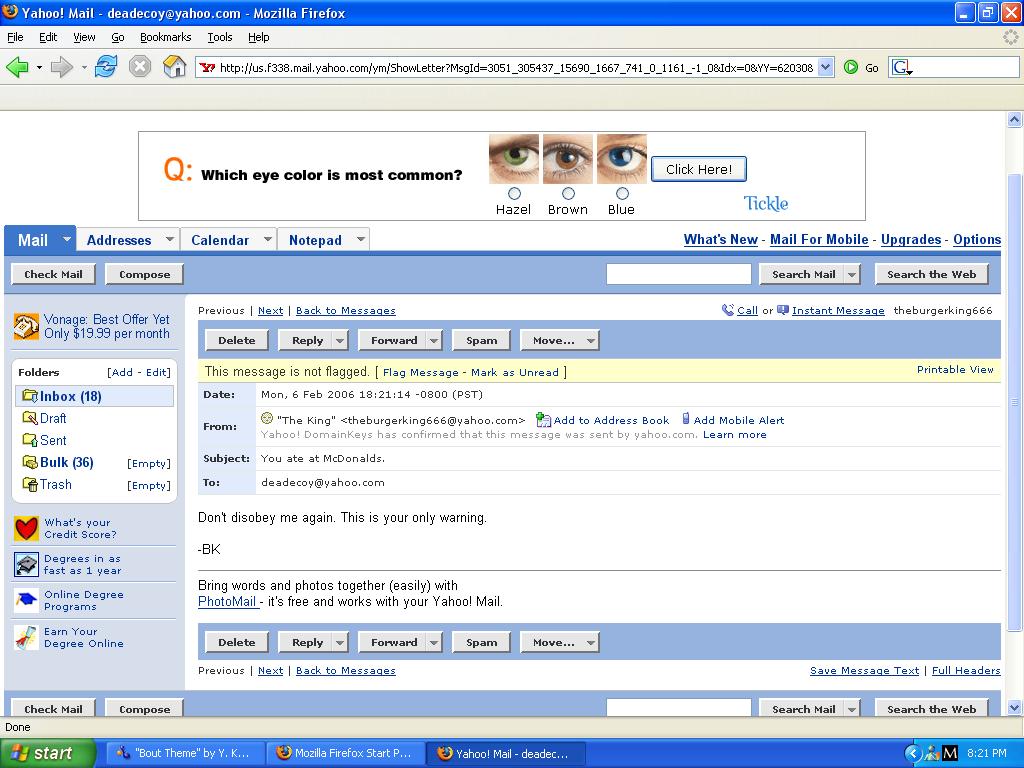Image resolution: width=1024 pixels, height=768 pixels.
Task: Switch to 'Bout Theme' taskbar item
Action: (x=184, y=754)
